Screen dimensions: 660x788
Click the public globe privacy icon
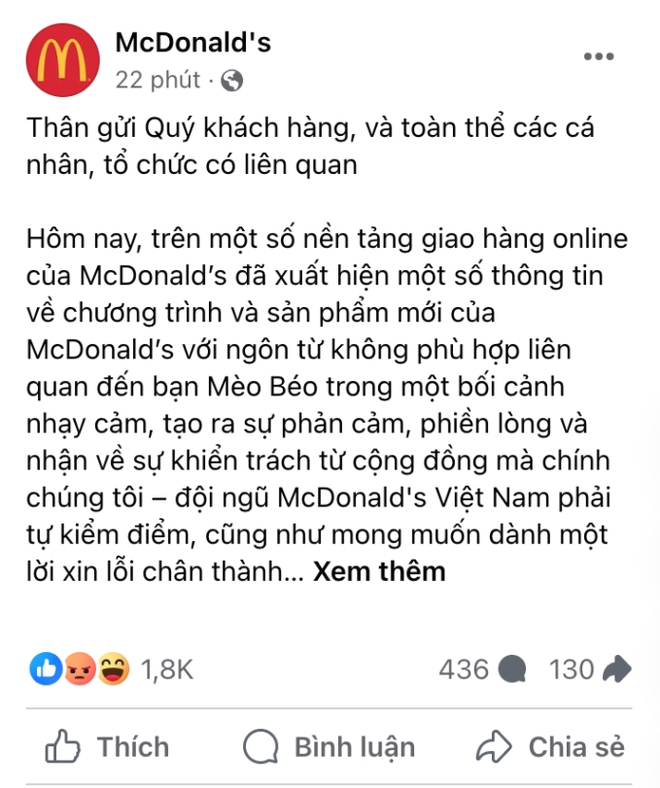(232, 80)
